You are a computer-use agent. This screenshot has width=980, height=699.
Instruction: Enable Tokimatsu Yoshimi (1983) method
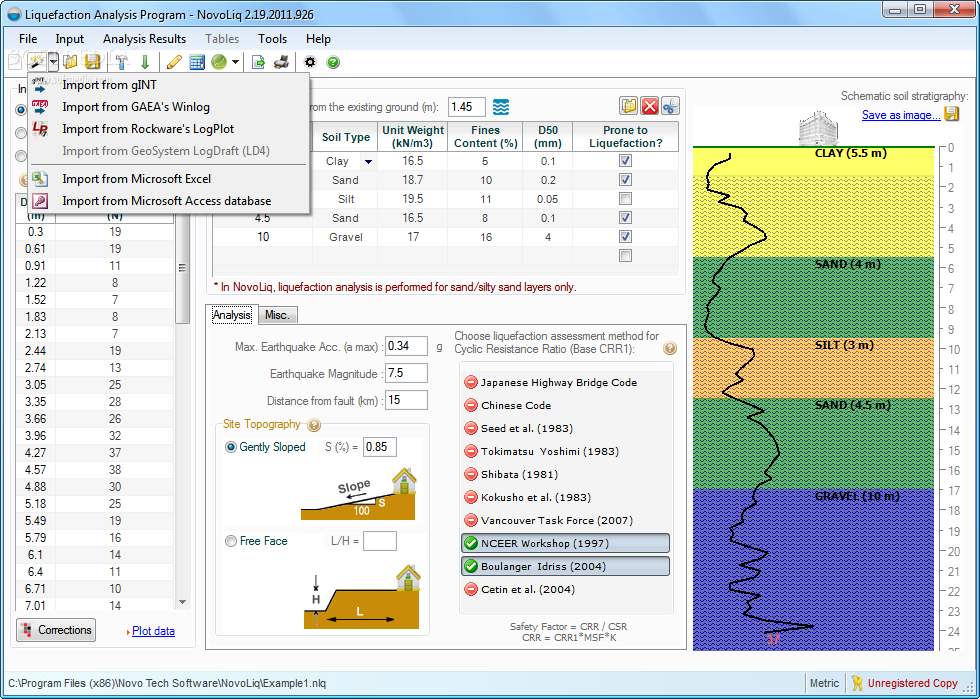tap(566, 451)
